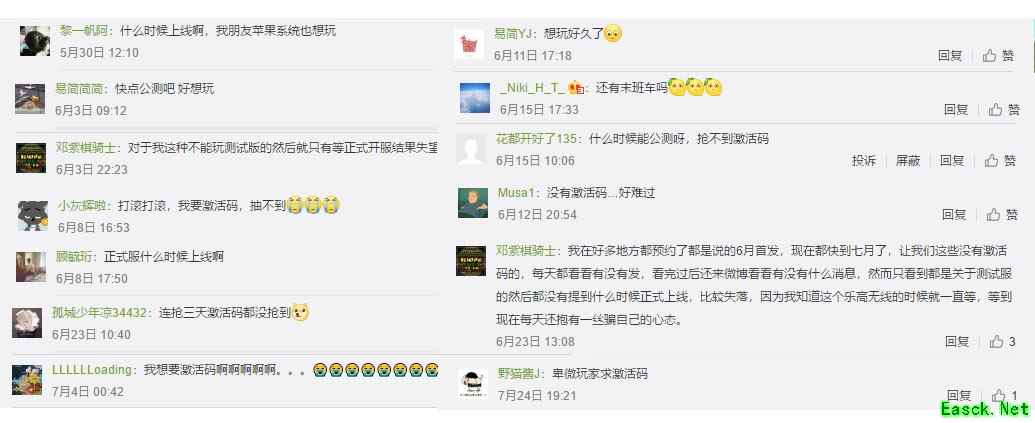
Task: Open username link 小灰辉啦
Action: point(81,206)
